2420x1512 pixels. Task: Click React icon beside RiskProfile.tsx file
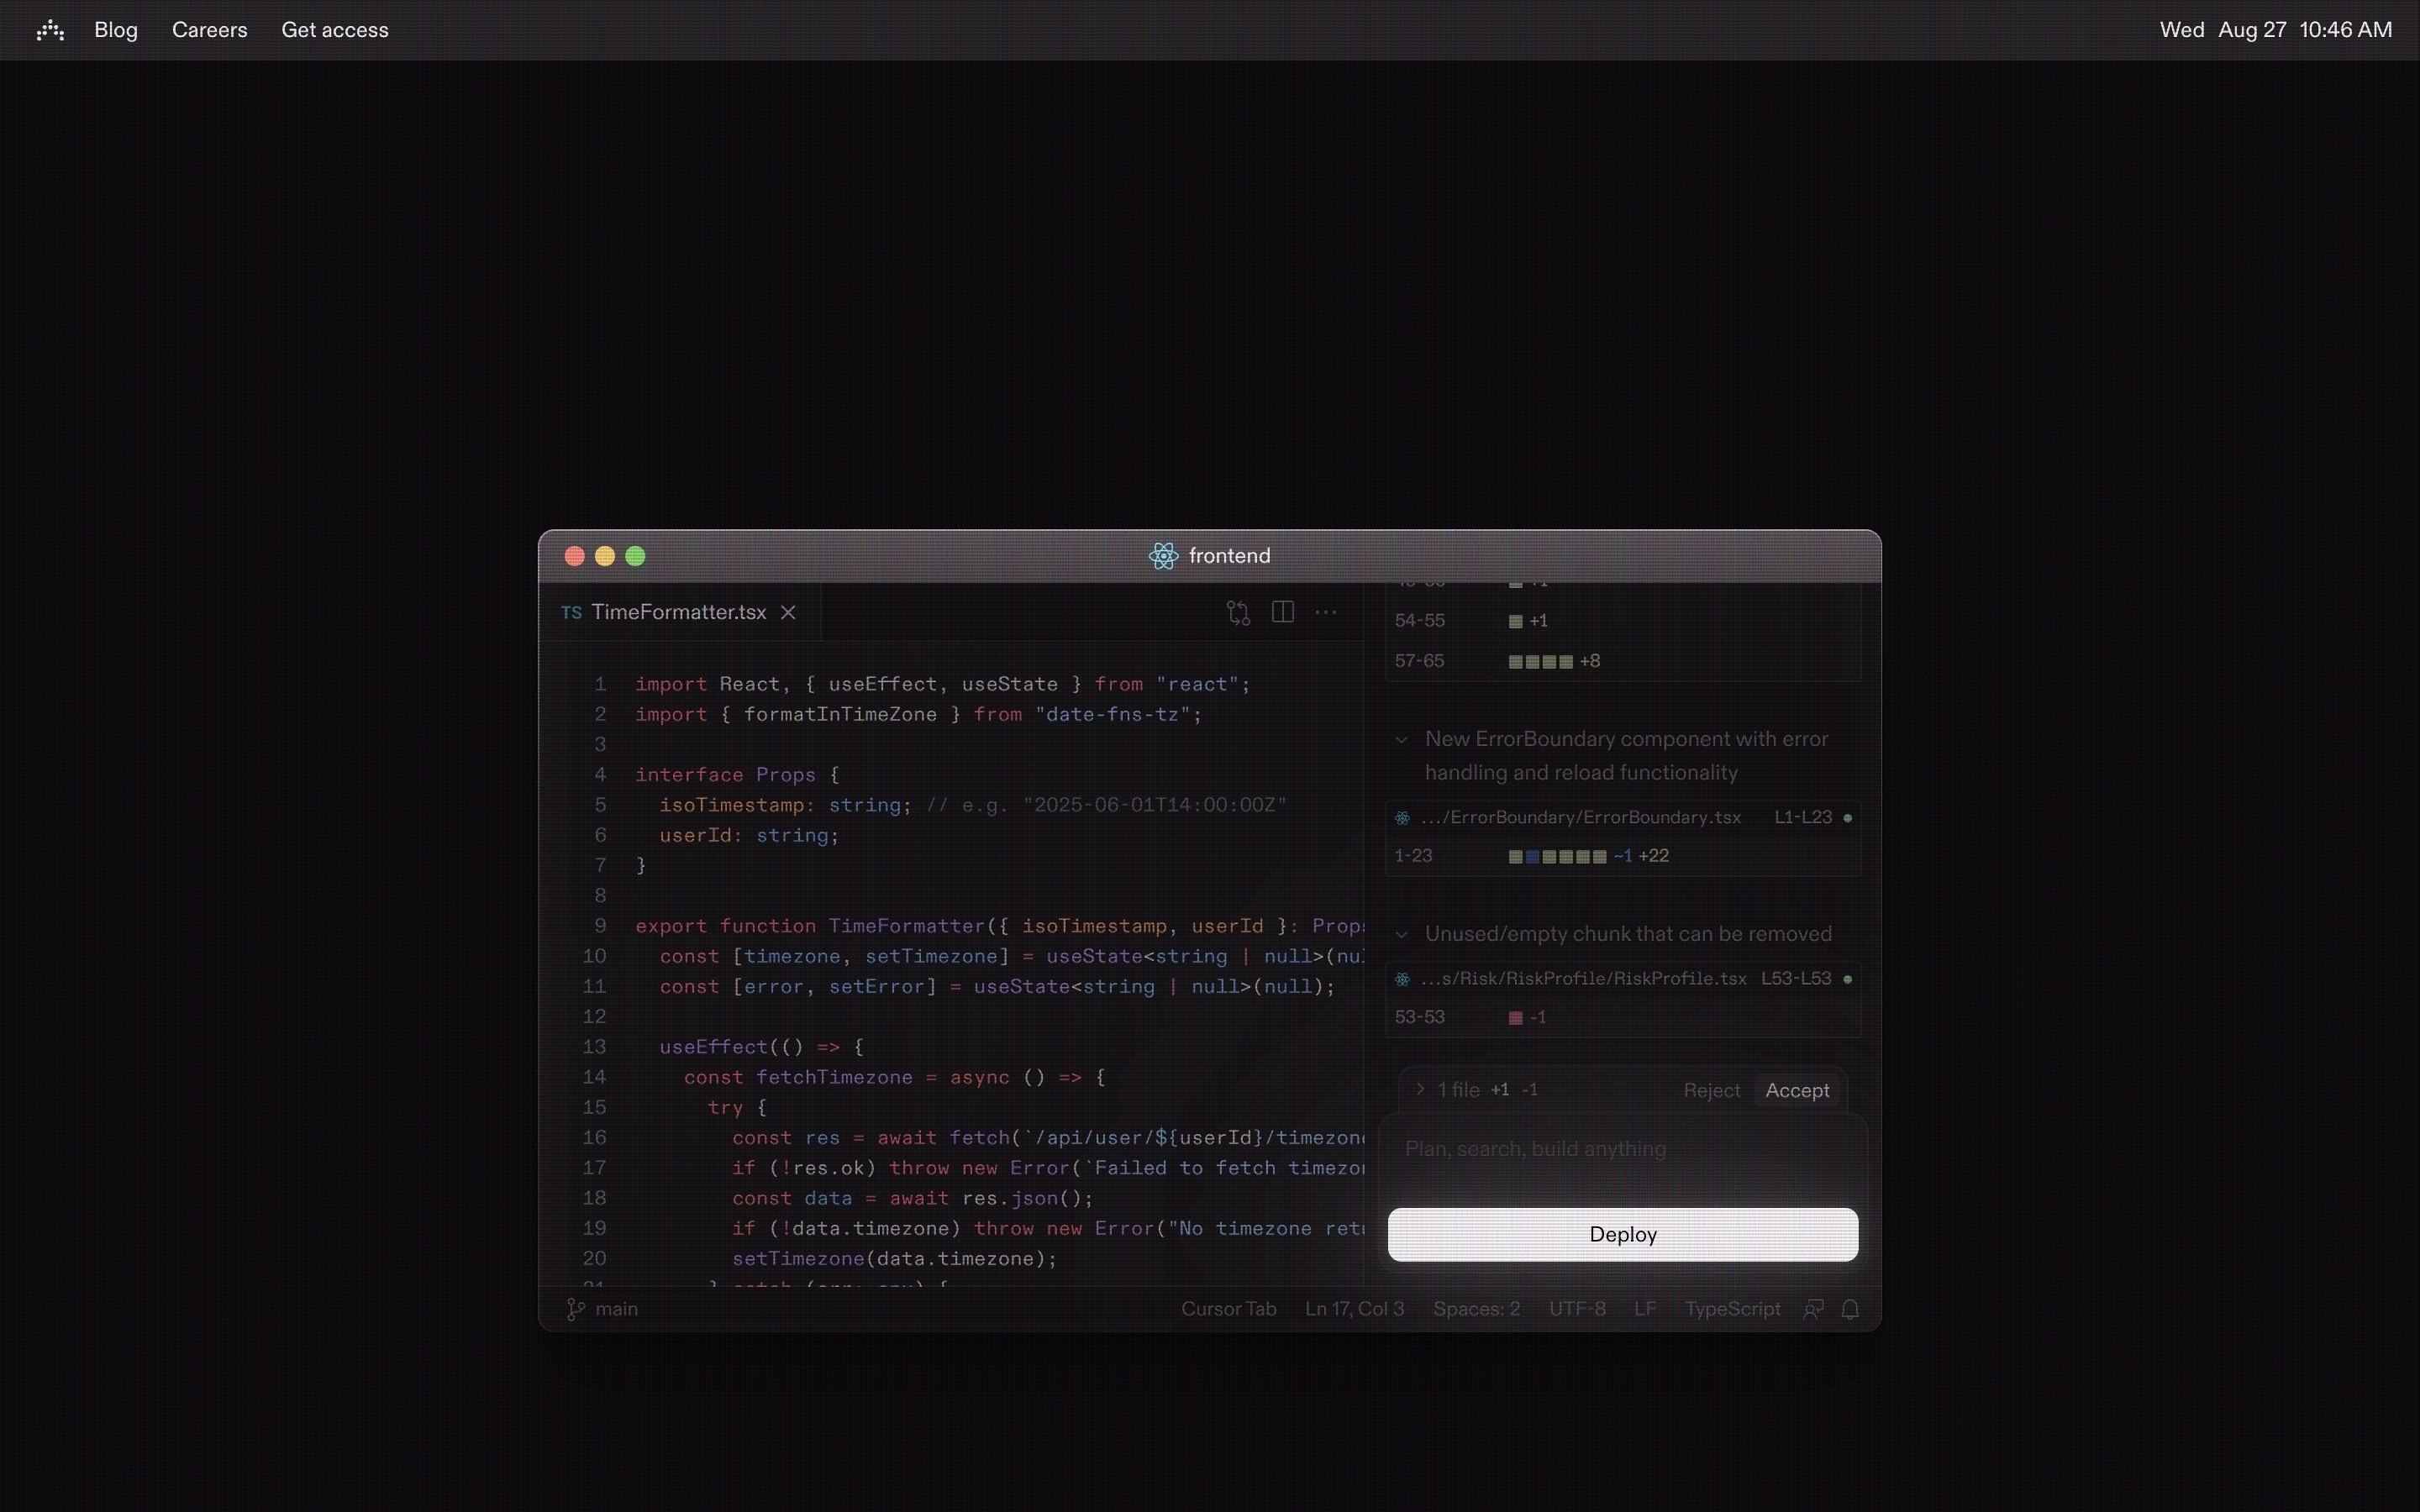tap(1402, 979)
